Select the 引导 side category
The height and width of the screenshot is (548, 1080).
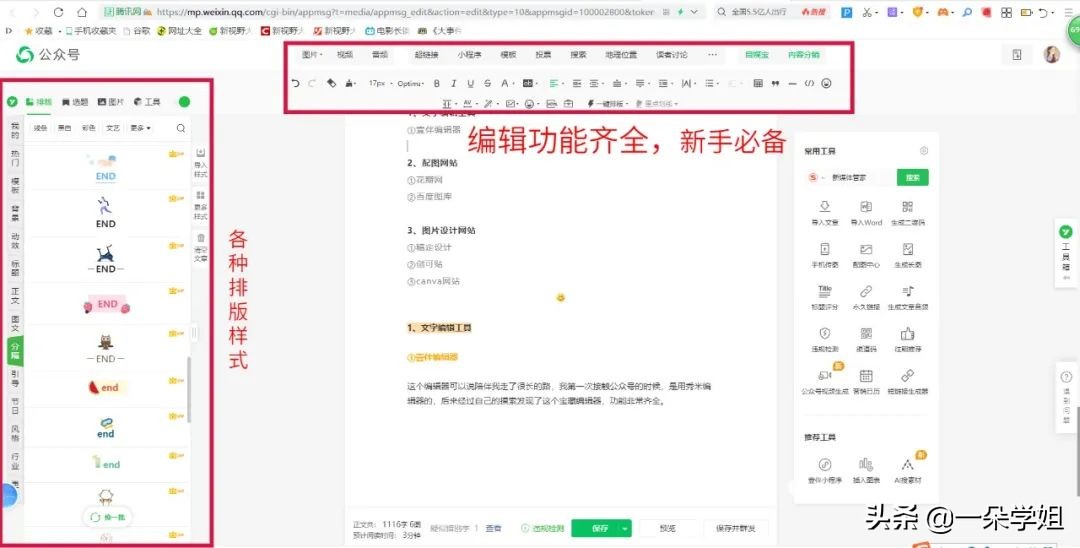click(x=15, y=379)
